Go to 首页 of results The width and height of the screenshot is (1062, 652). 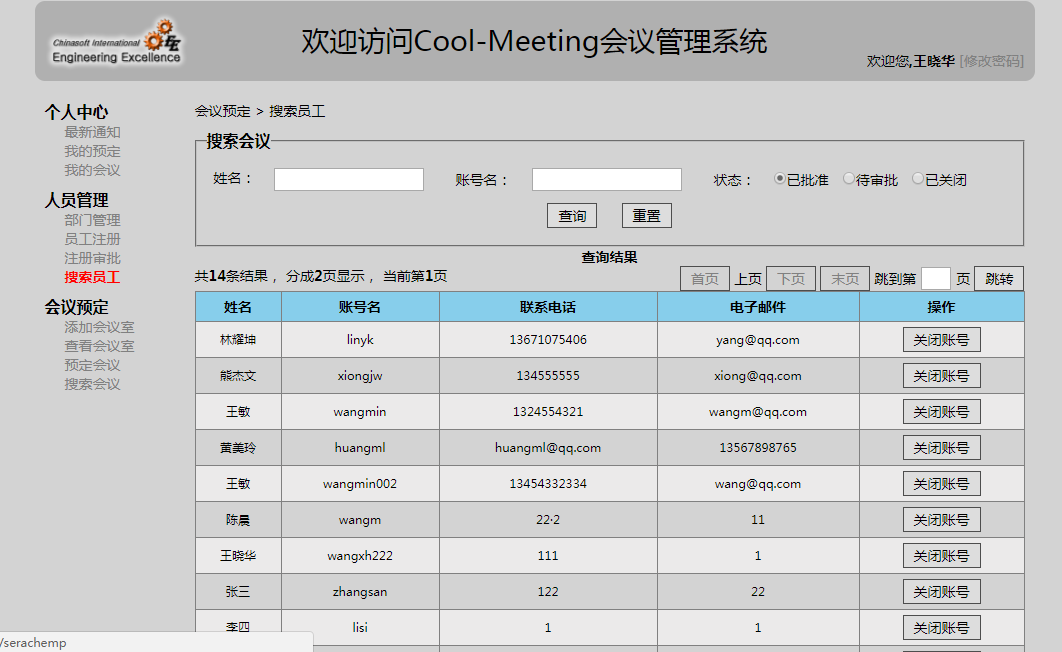click(704, 278)
